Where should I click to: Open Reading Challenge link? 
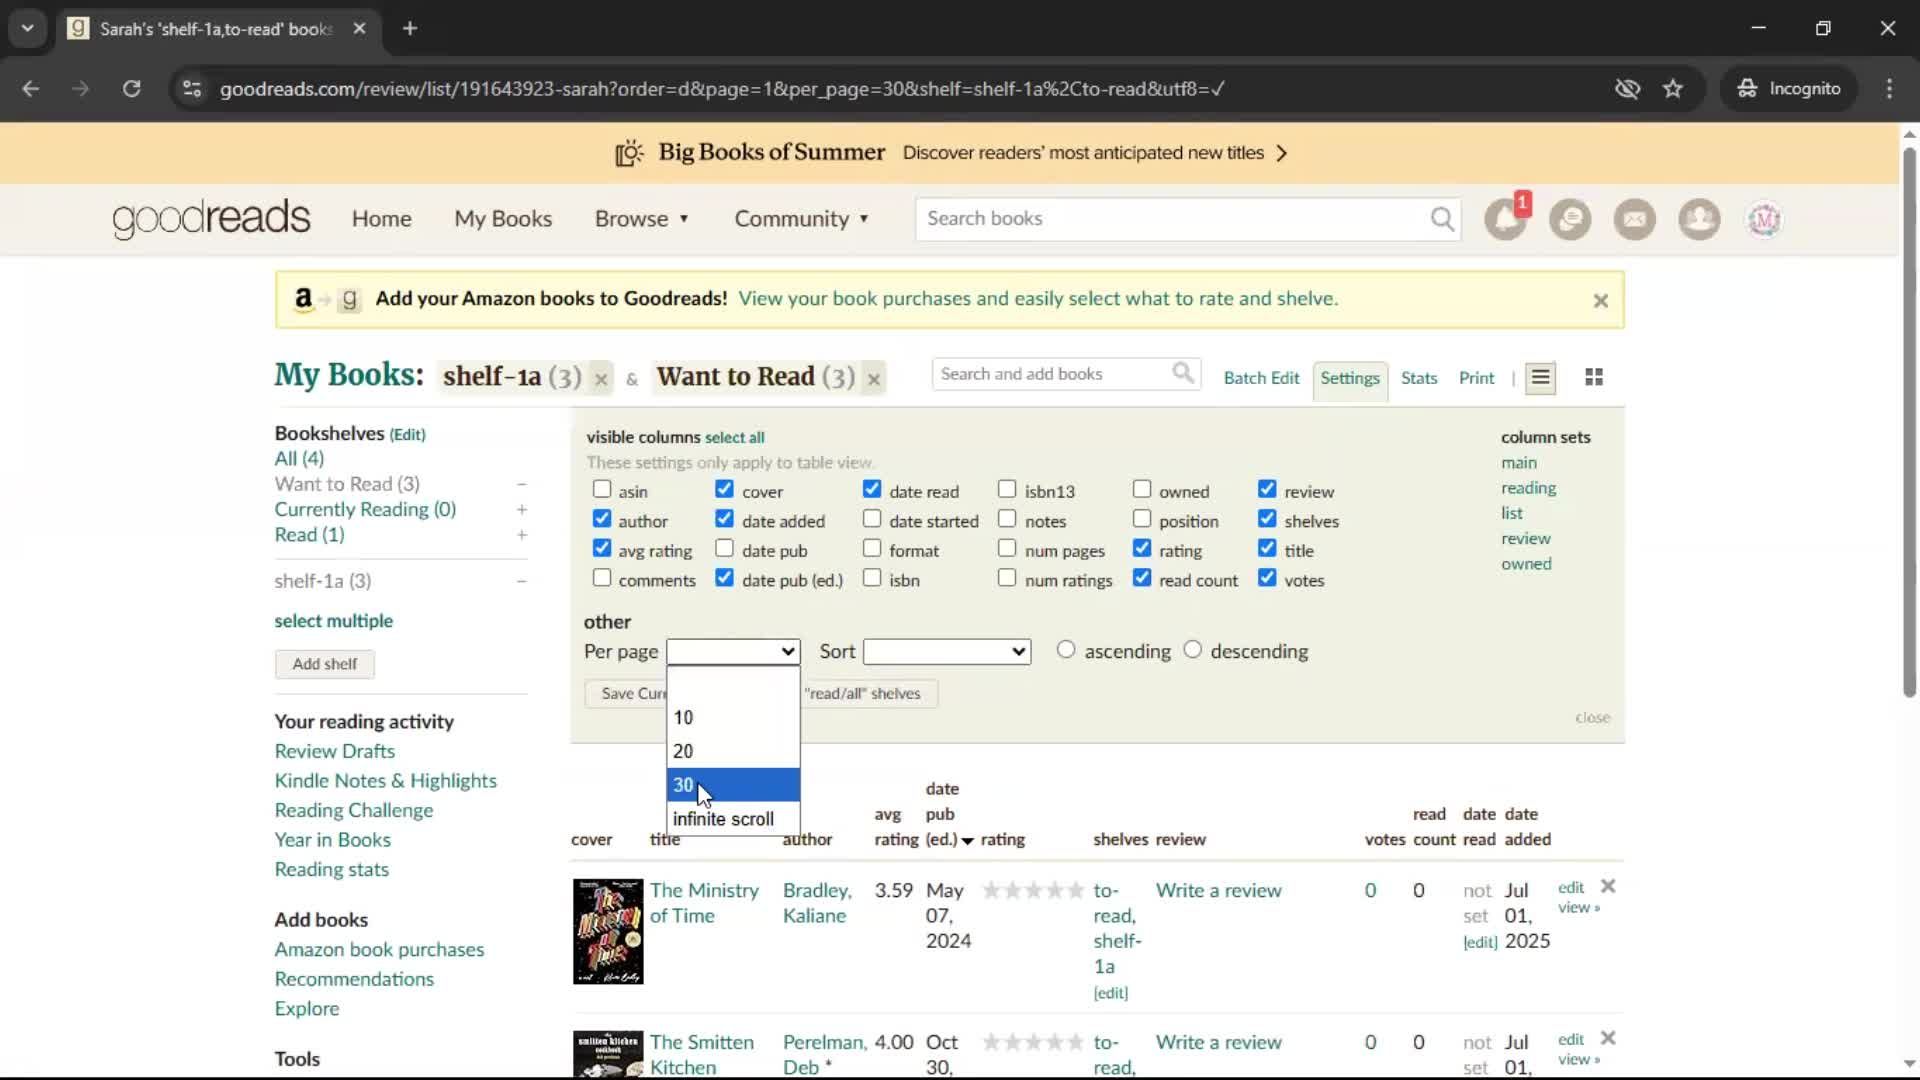[354, 810]
